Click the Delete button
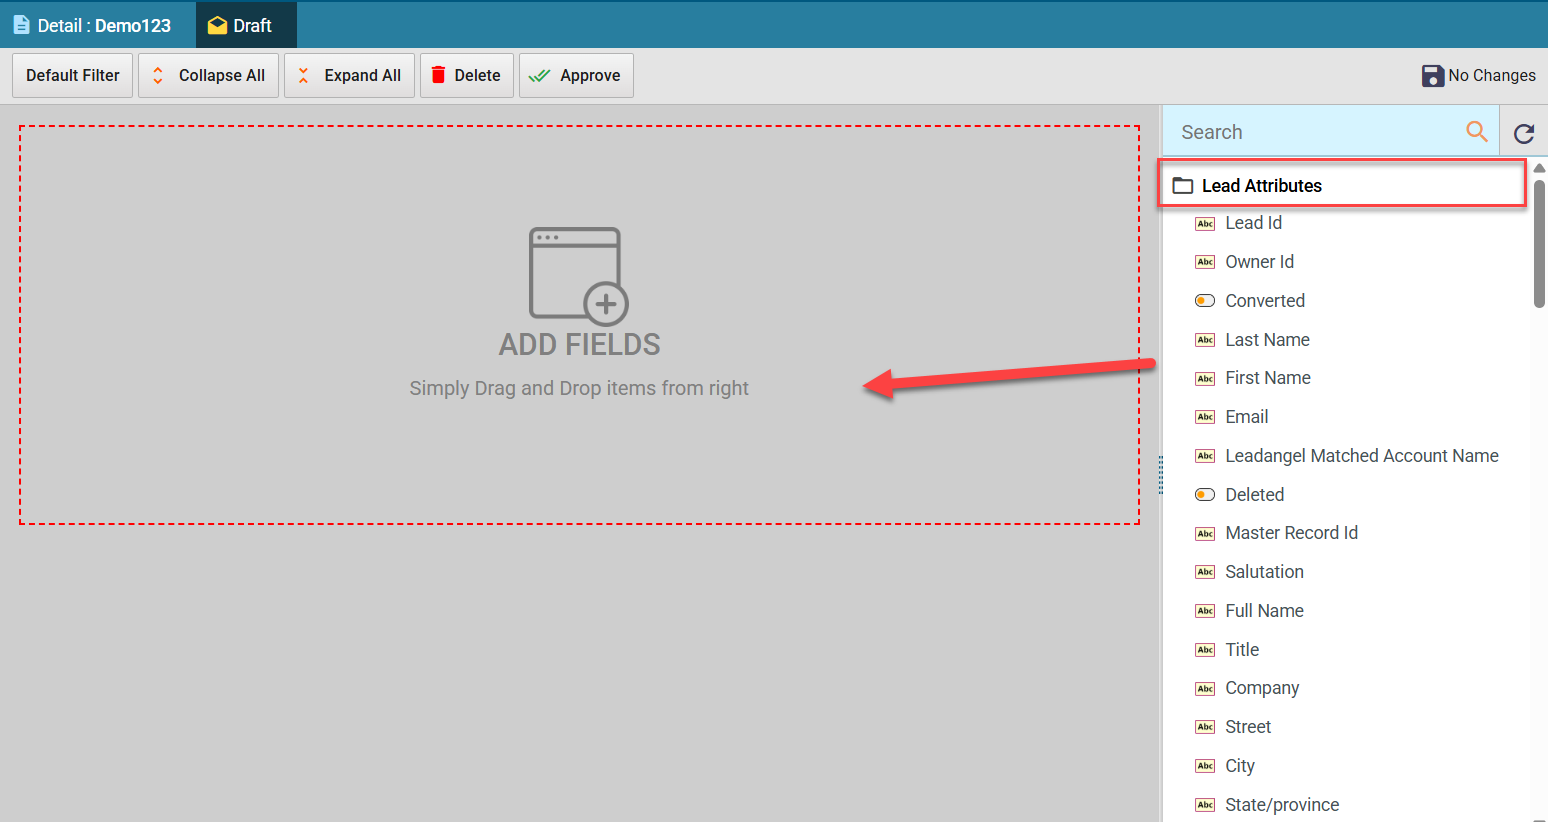Viewport: 1548px width, 822px height. (466, 75)
